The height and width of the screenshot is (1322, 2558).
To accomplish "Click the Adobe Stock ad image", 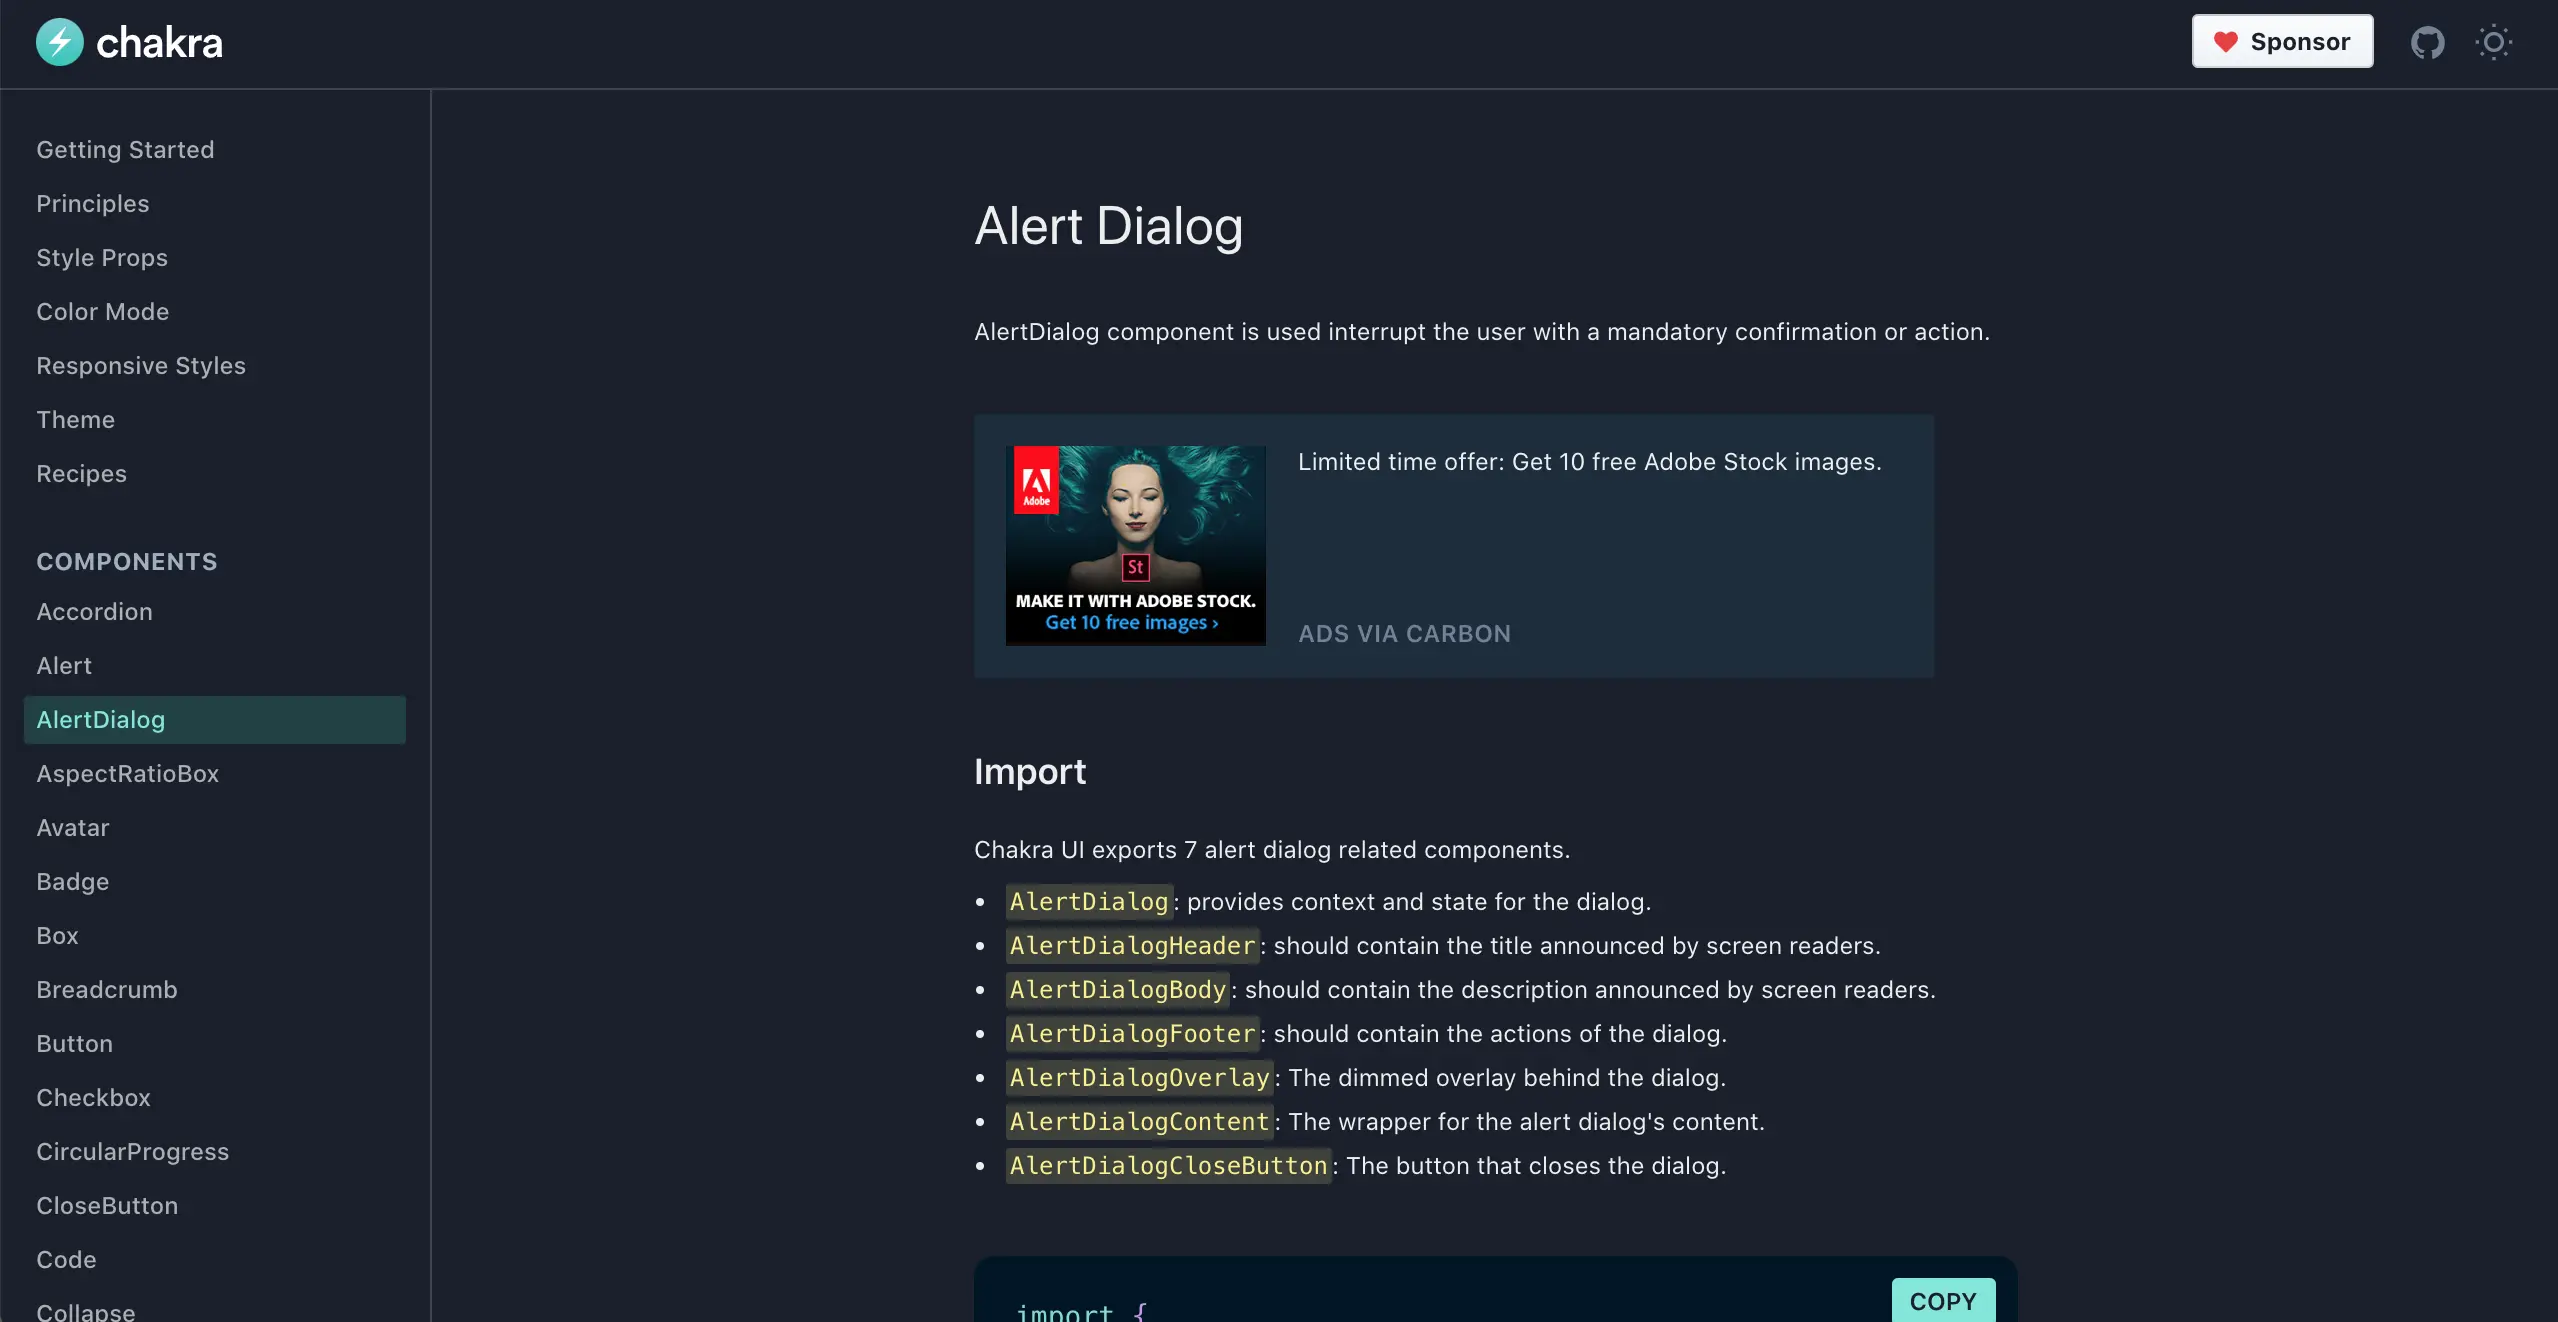I will pyautogui.click(x=1135, y=545).
